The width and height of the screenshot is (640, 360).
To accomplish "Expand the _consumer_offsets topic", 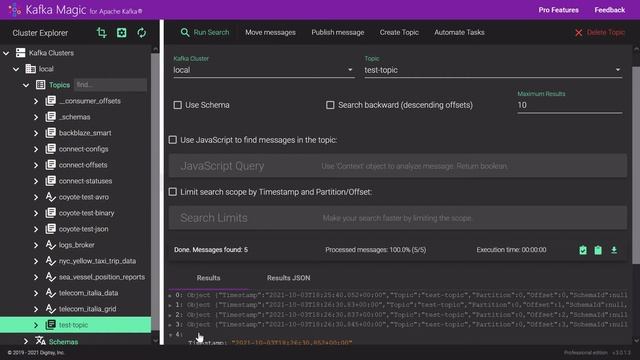I will click(36, 101).
